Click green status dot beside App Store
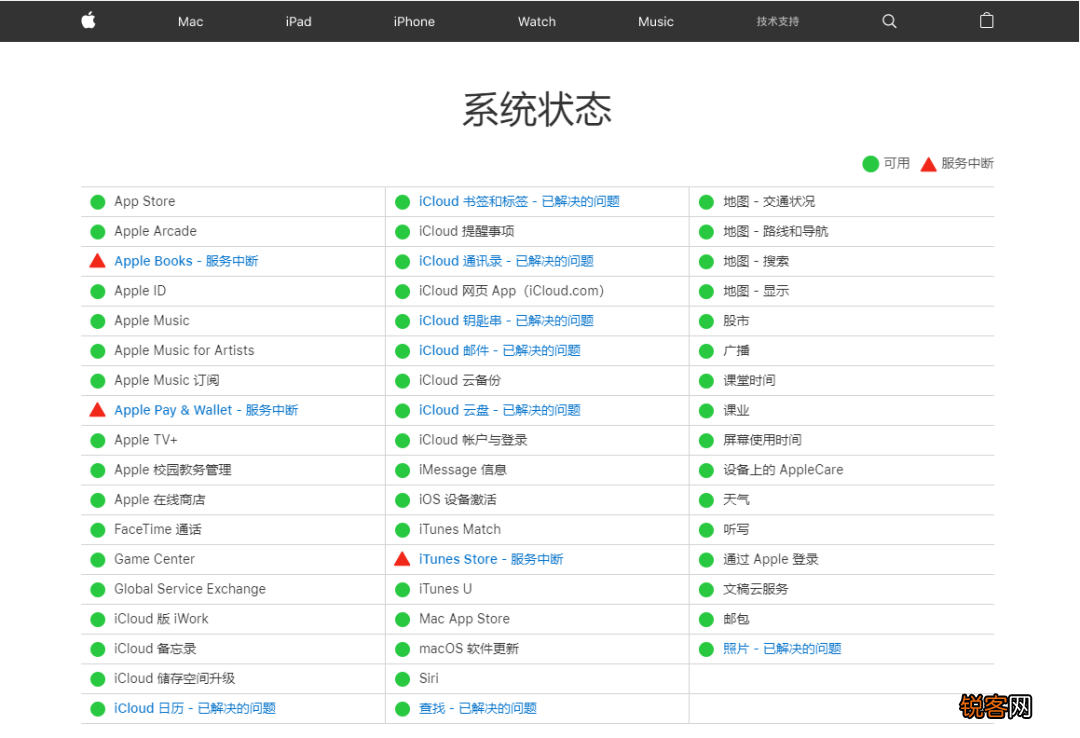1080x738 pixels. click(x=98, y=202)
